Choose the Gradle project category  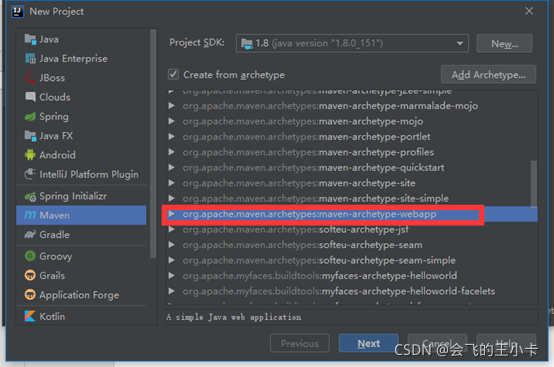click(x=81, y=235)
